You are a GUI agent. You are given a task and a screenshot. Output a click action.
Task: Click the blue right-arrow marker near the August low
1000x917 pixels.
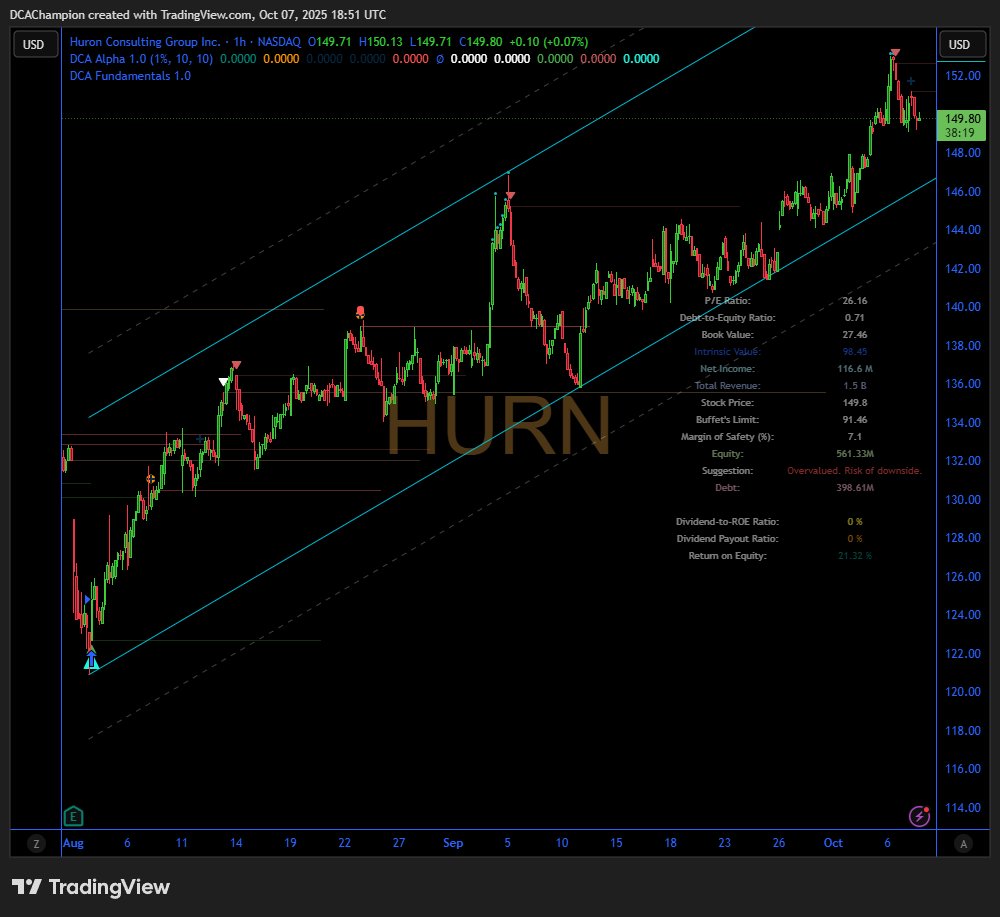[x=87, y=599]
